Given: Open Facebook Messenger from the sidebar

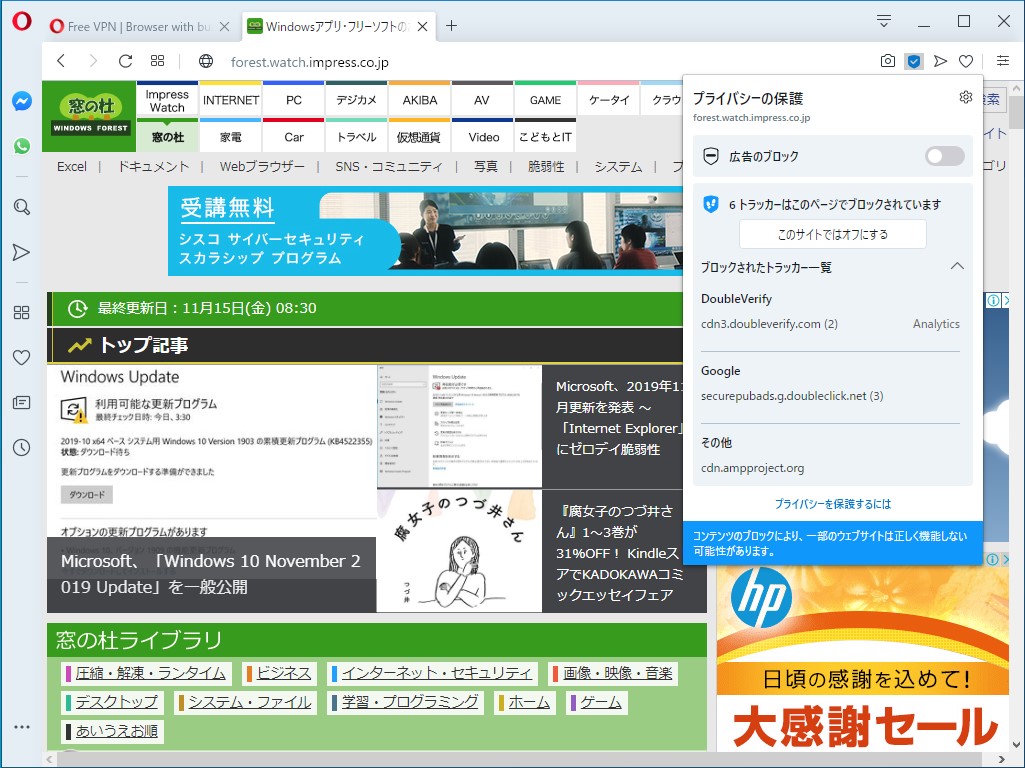Looking at the screenshot, I should 21,102.
